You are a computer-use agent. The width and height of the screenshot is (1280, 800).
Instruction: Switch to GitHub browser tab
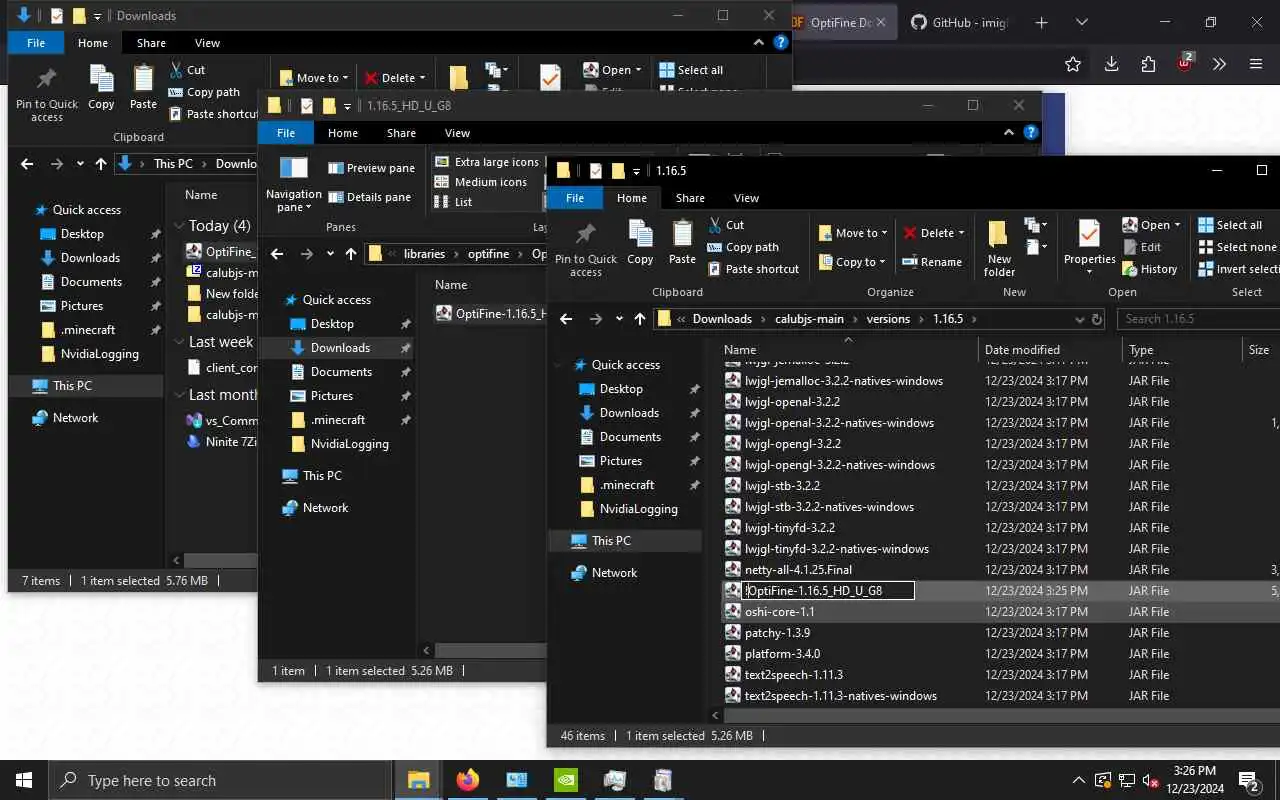pos(962,22)
